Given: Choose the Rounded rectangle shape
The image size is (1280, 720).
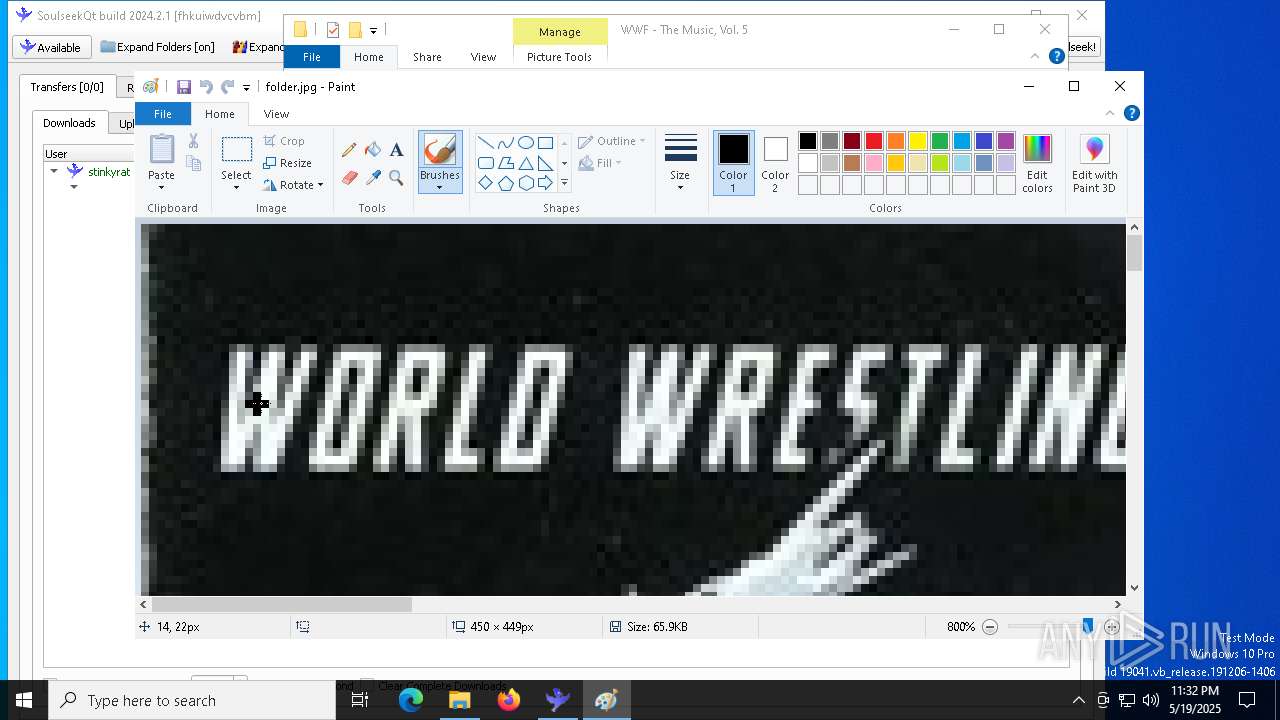Looking at the screenshot, I should pos(485,163).
